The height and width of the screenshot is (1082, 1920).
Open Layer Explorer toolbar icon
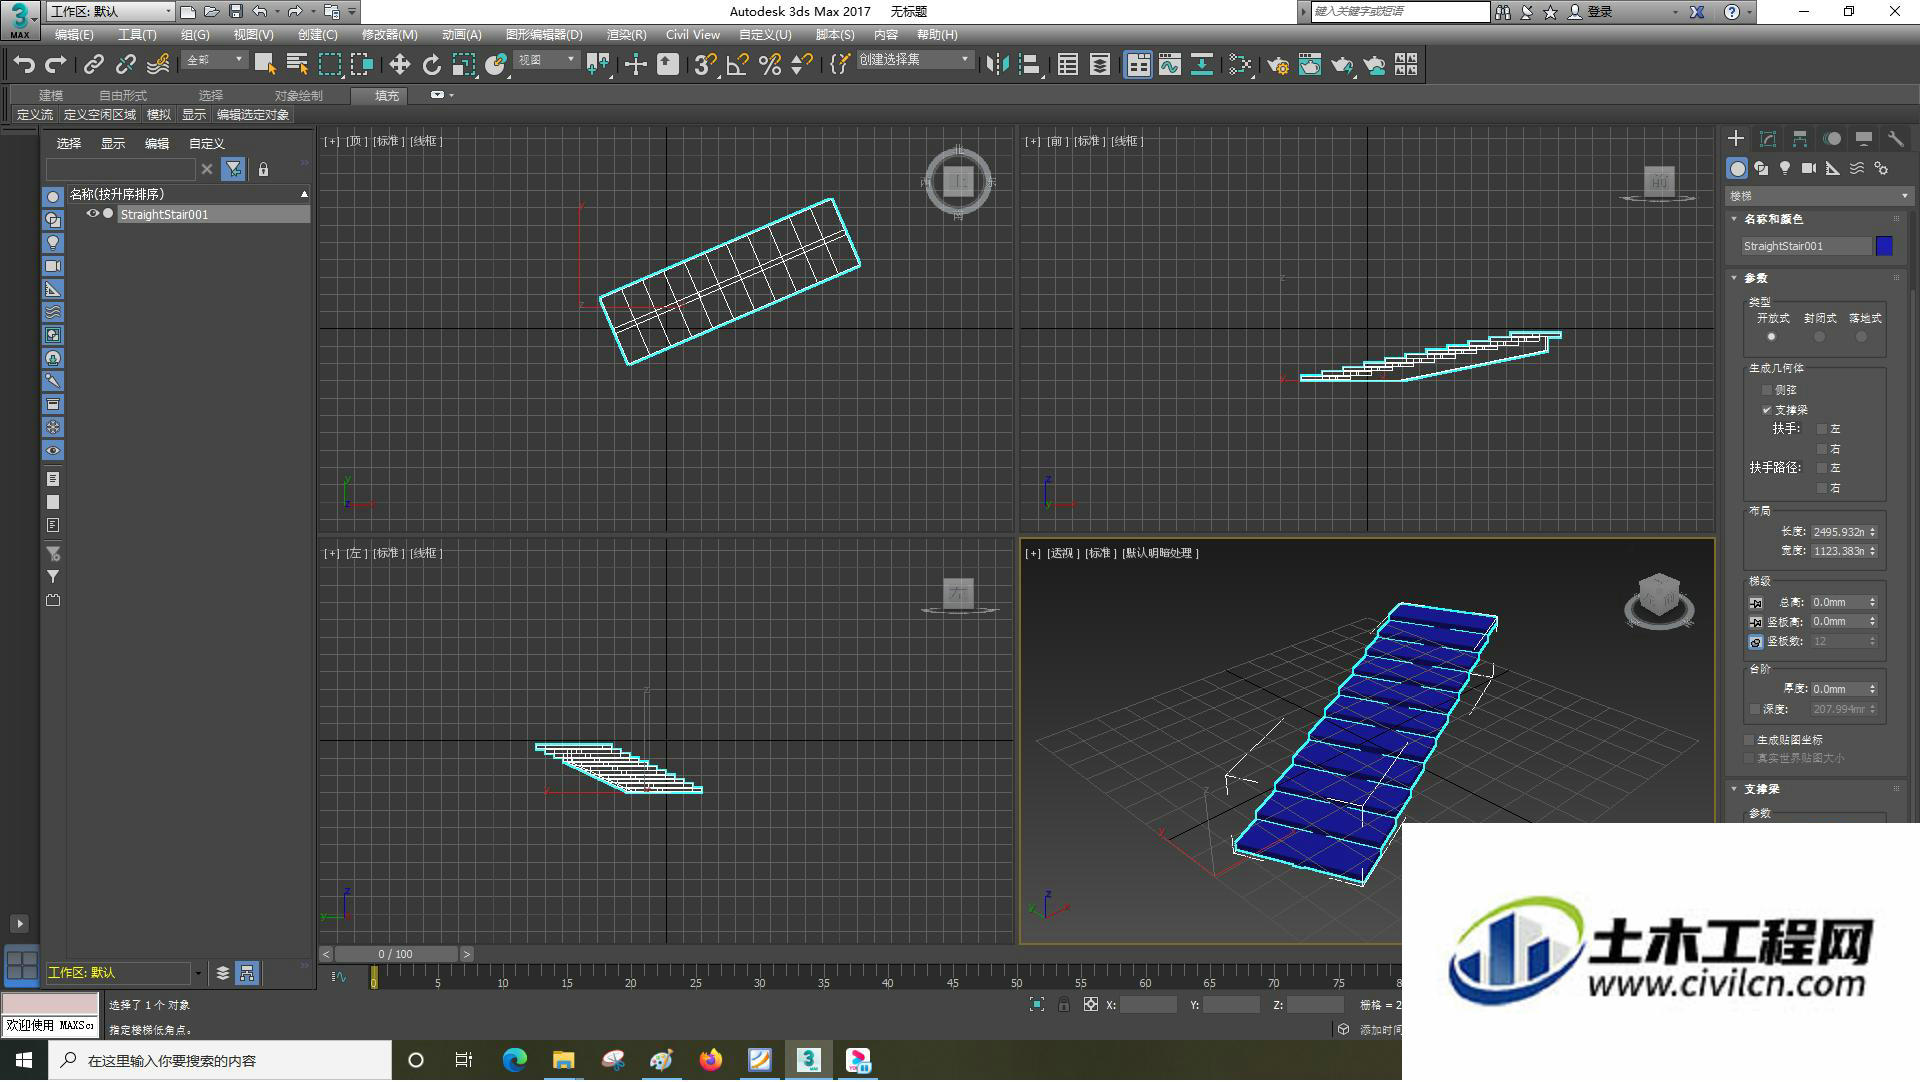tap(1100, 65)
